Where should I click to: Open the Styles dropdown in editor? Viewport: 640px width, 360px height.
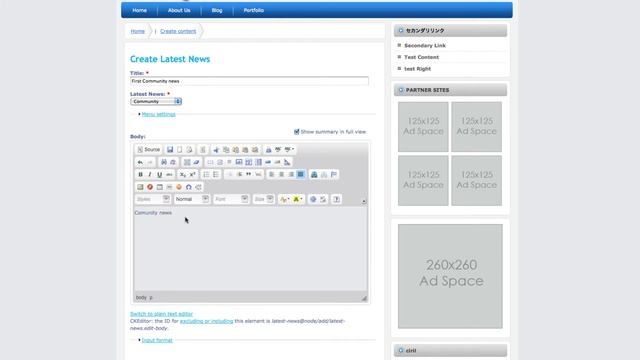pos(153,199)
